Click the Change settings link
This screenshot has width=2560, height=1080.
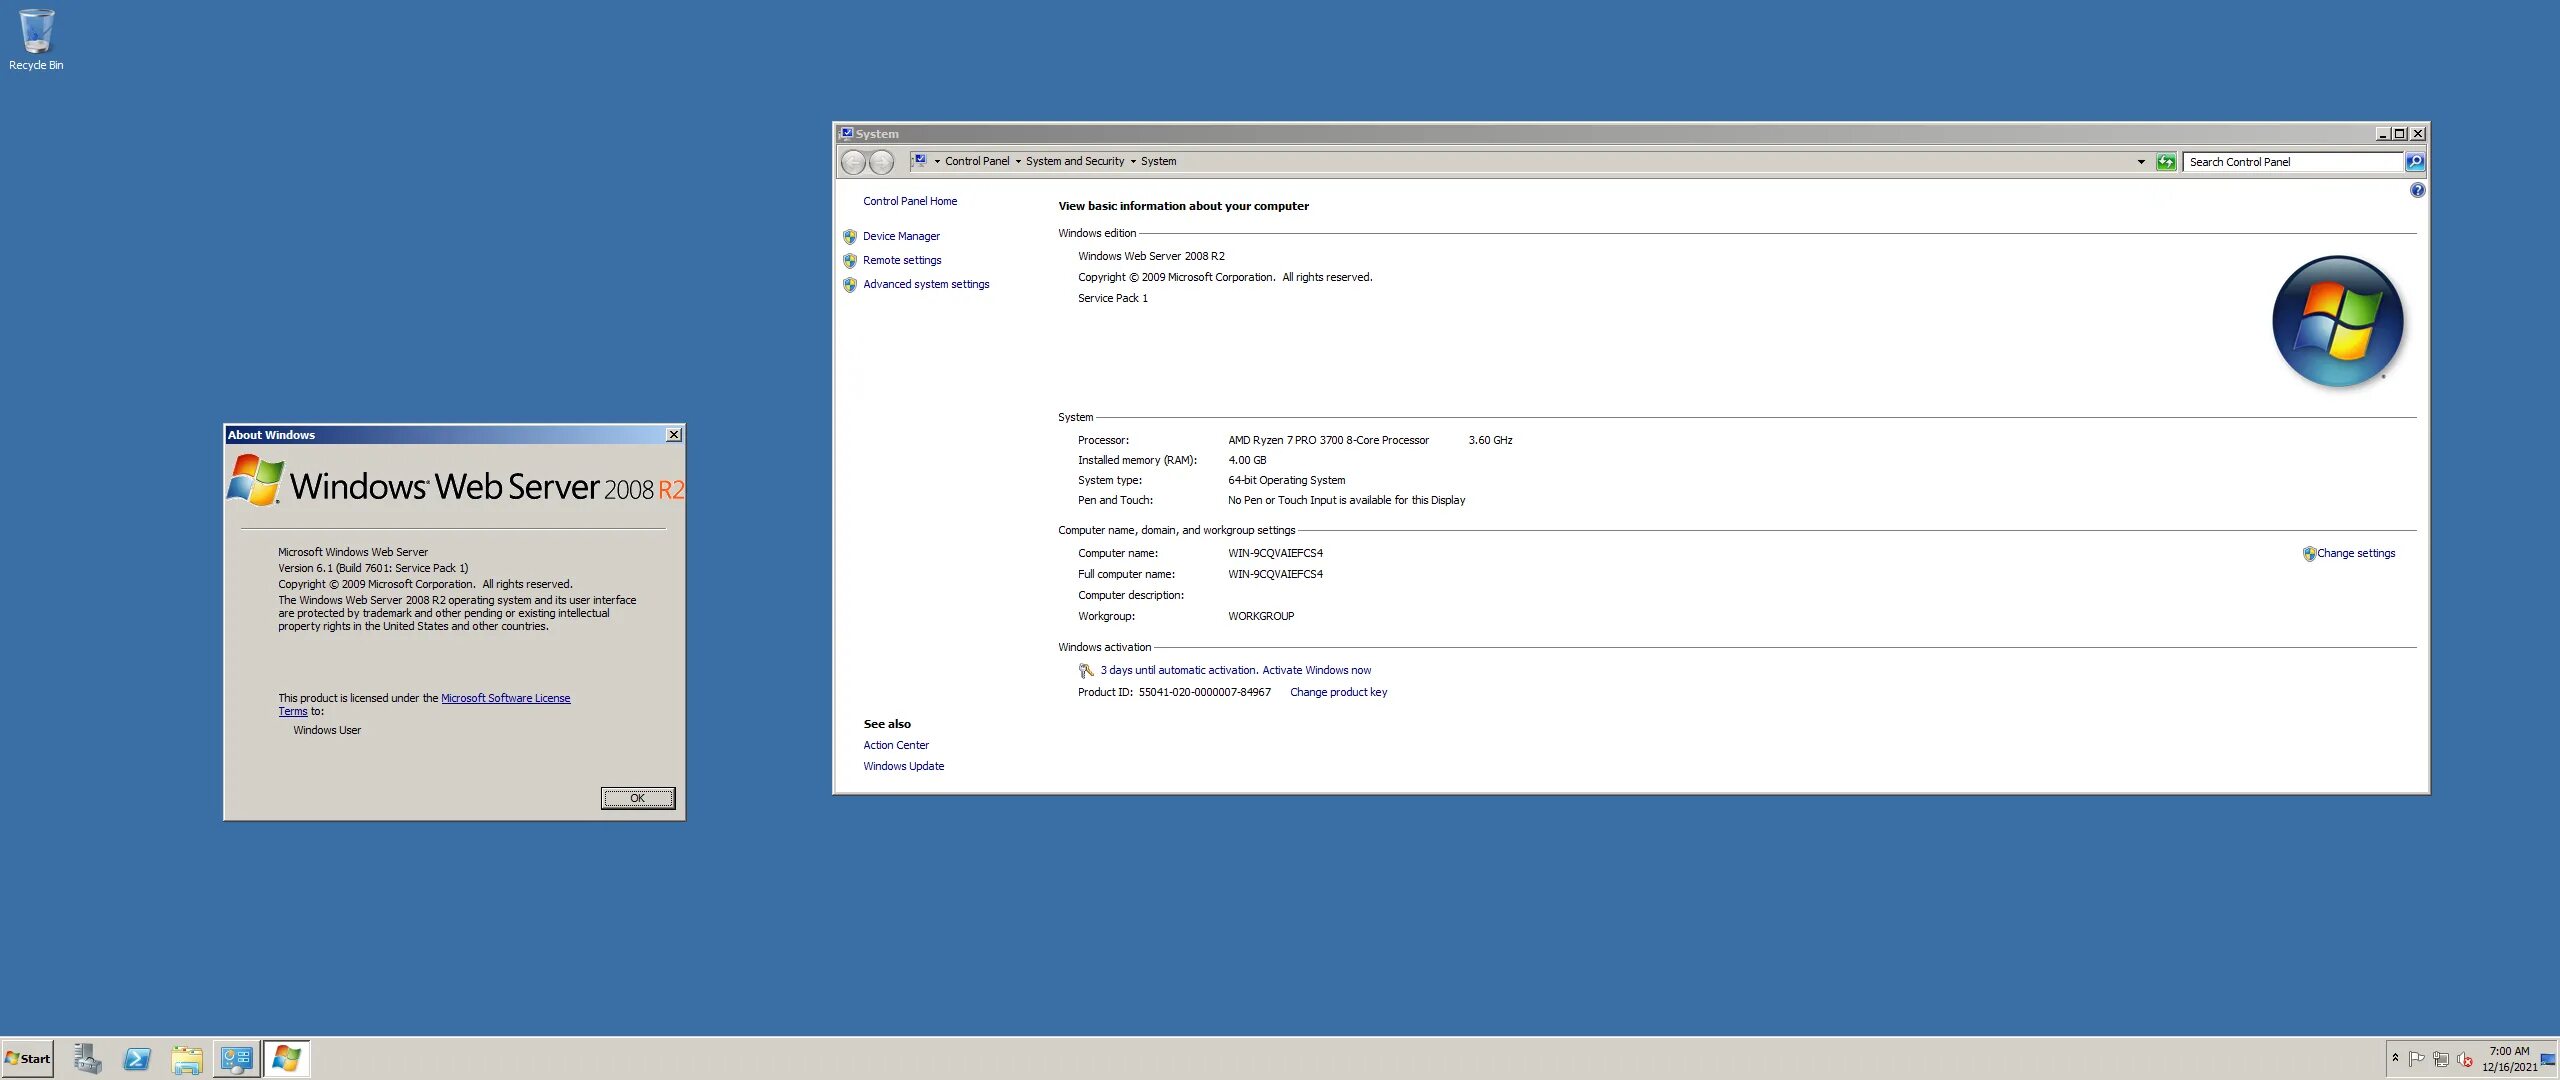pyautogui.click(x=2356, y=553)
